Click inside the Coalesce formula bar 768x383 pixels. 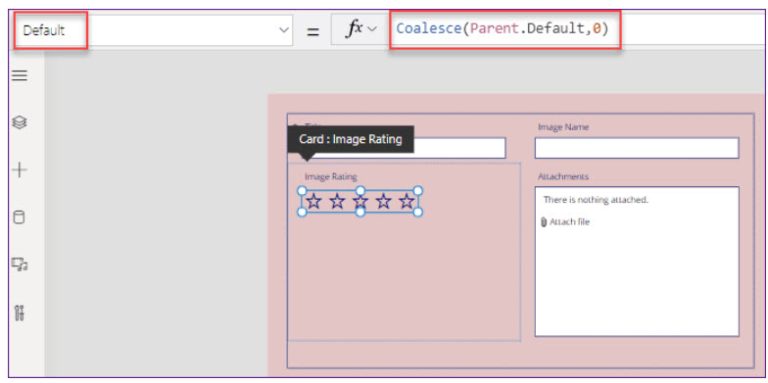[504, 29]
